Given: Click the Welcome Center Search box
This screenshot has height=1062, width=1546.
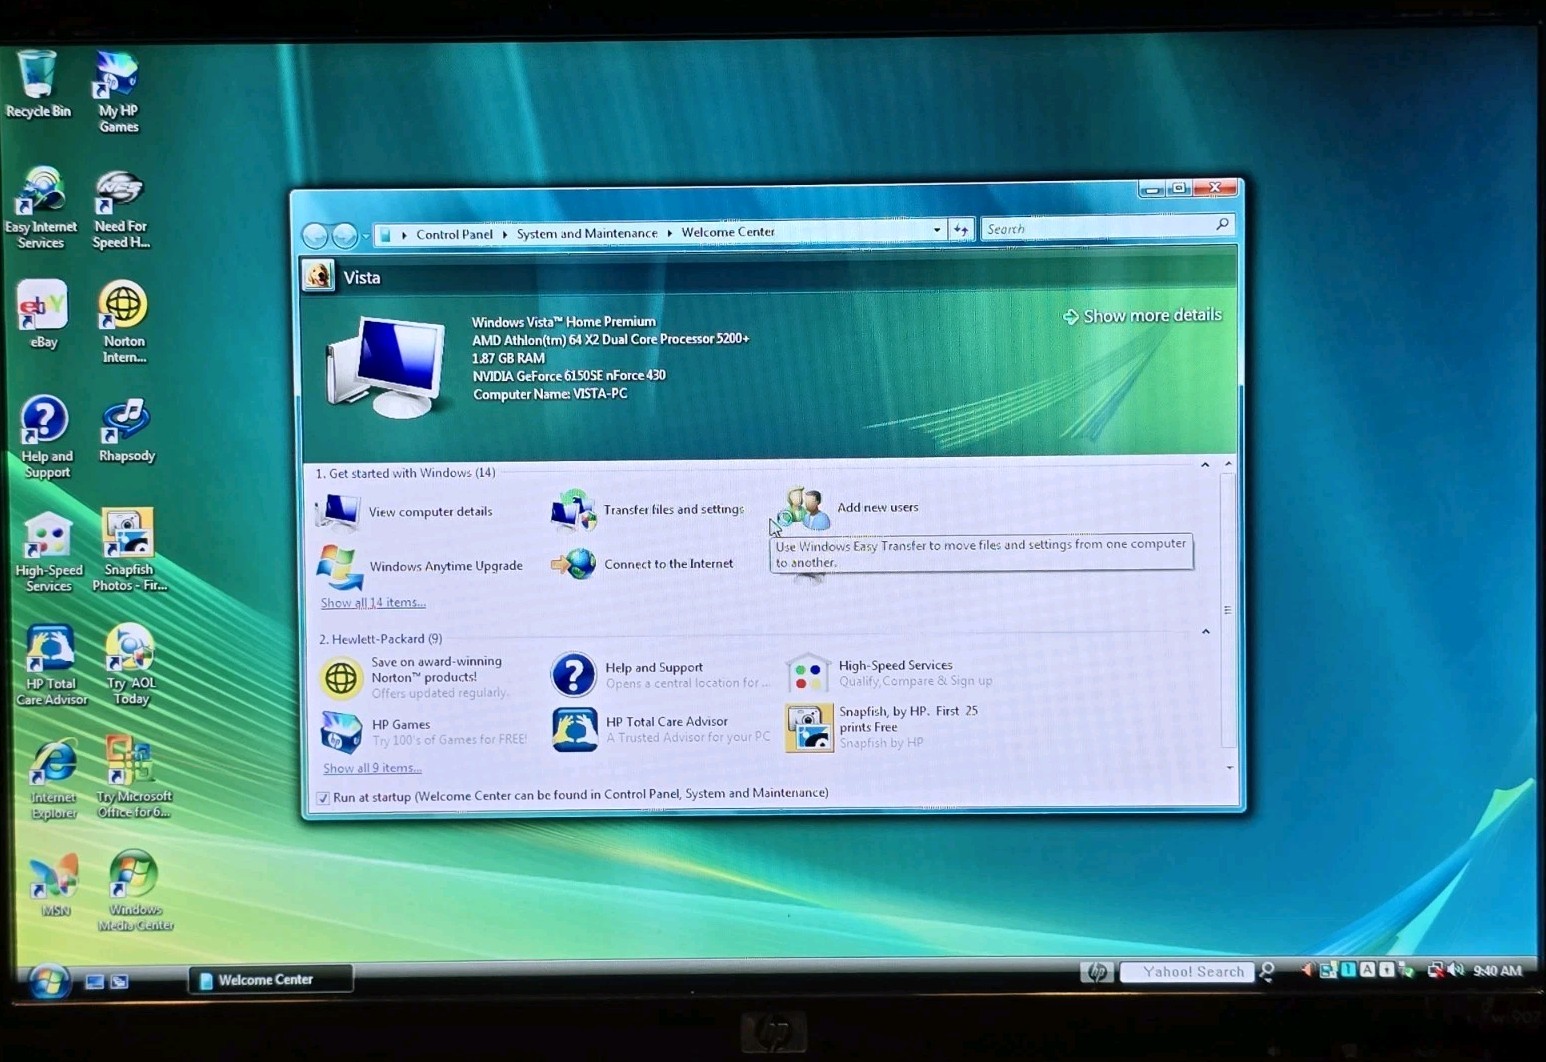Looking at the screenshot, I should click(1107, 229).
